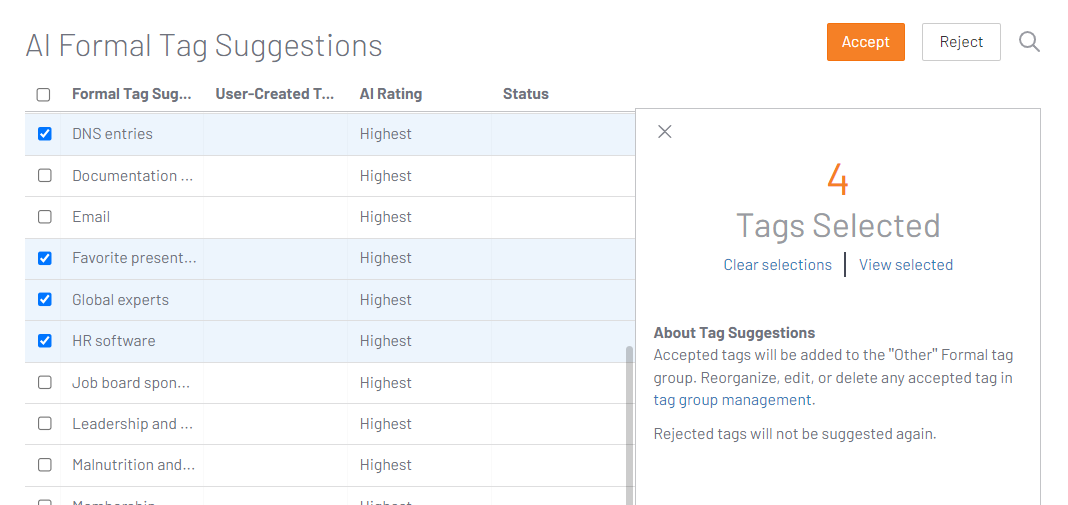Select the Favorite presentations row name
The width and height of the screenshot is (1068, 505).
(x=134, y=258)
